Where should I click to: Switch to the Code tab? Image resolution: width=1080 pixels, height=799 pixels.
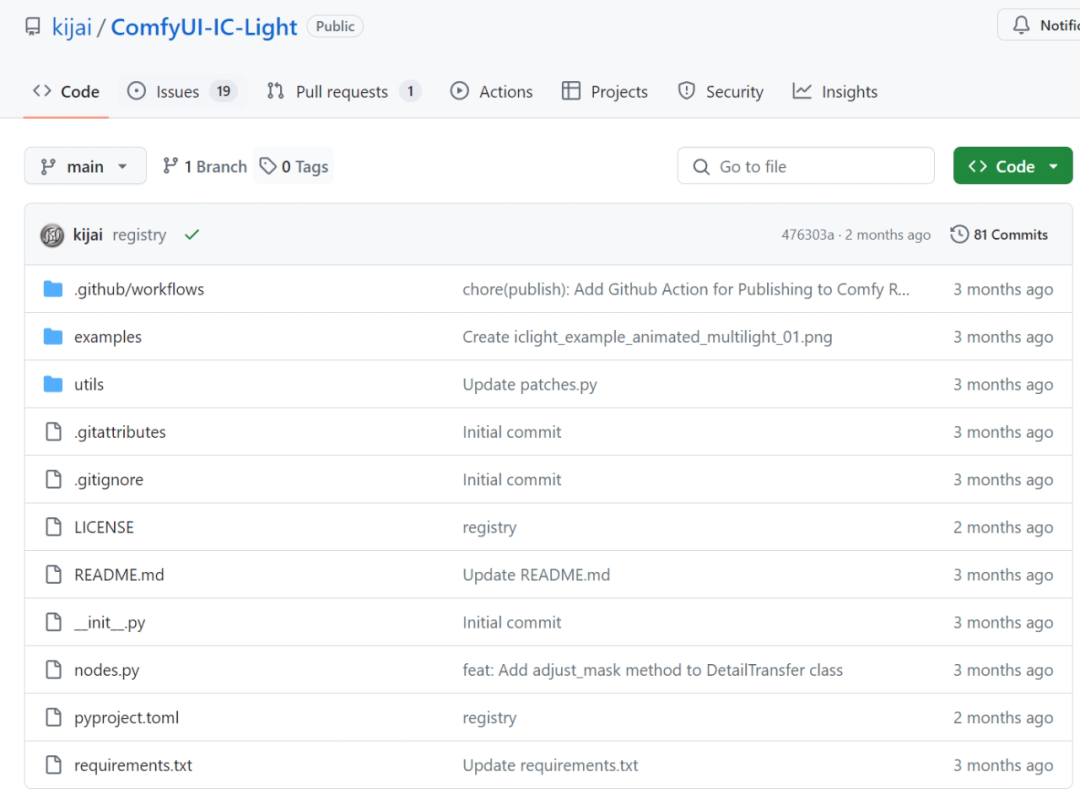(x=66, y=92)
